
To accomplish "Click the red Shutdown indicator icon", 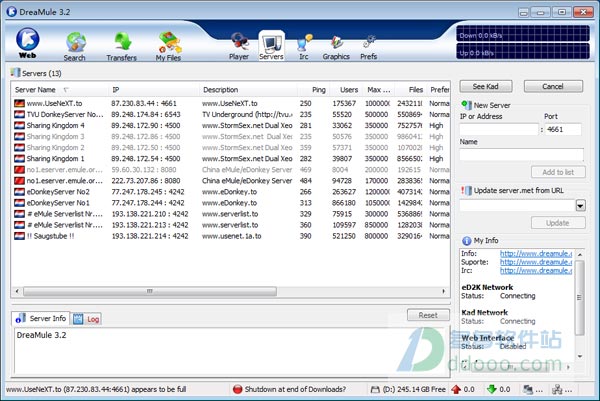I will coord(237,389).
